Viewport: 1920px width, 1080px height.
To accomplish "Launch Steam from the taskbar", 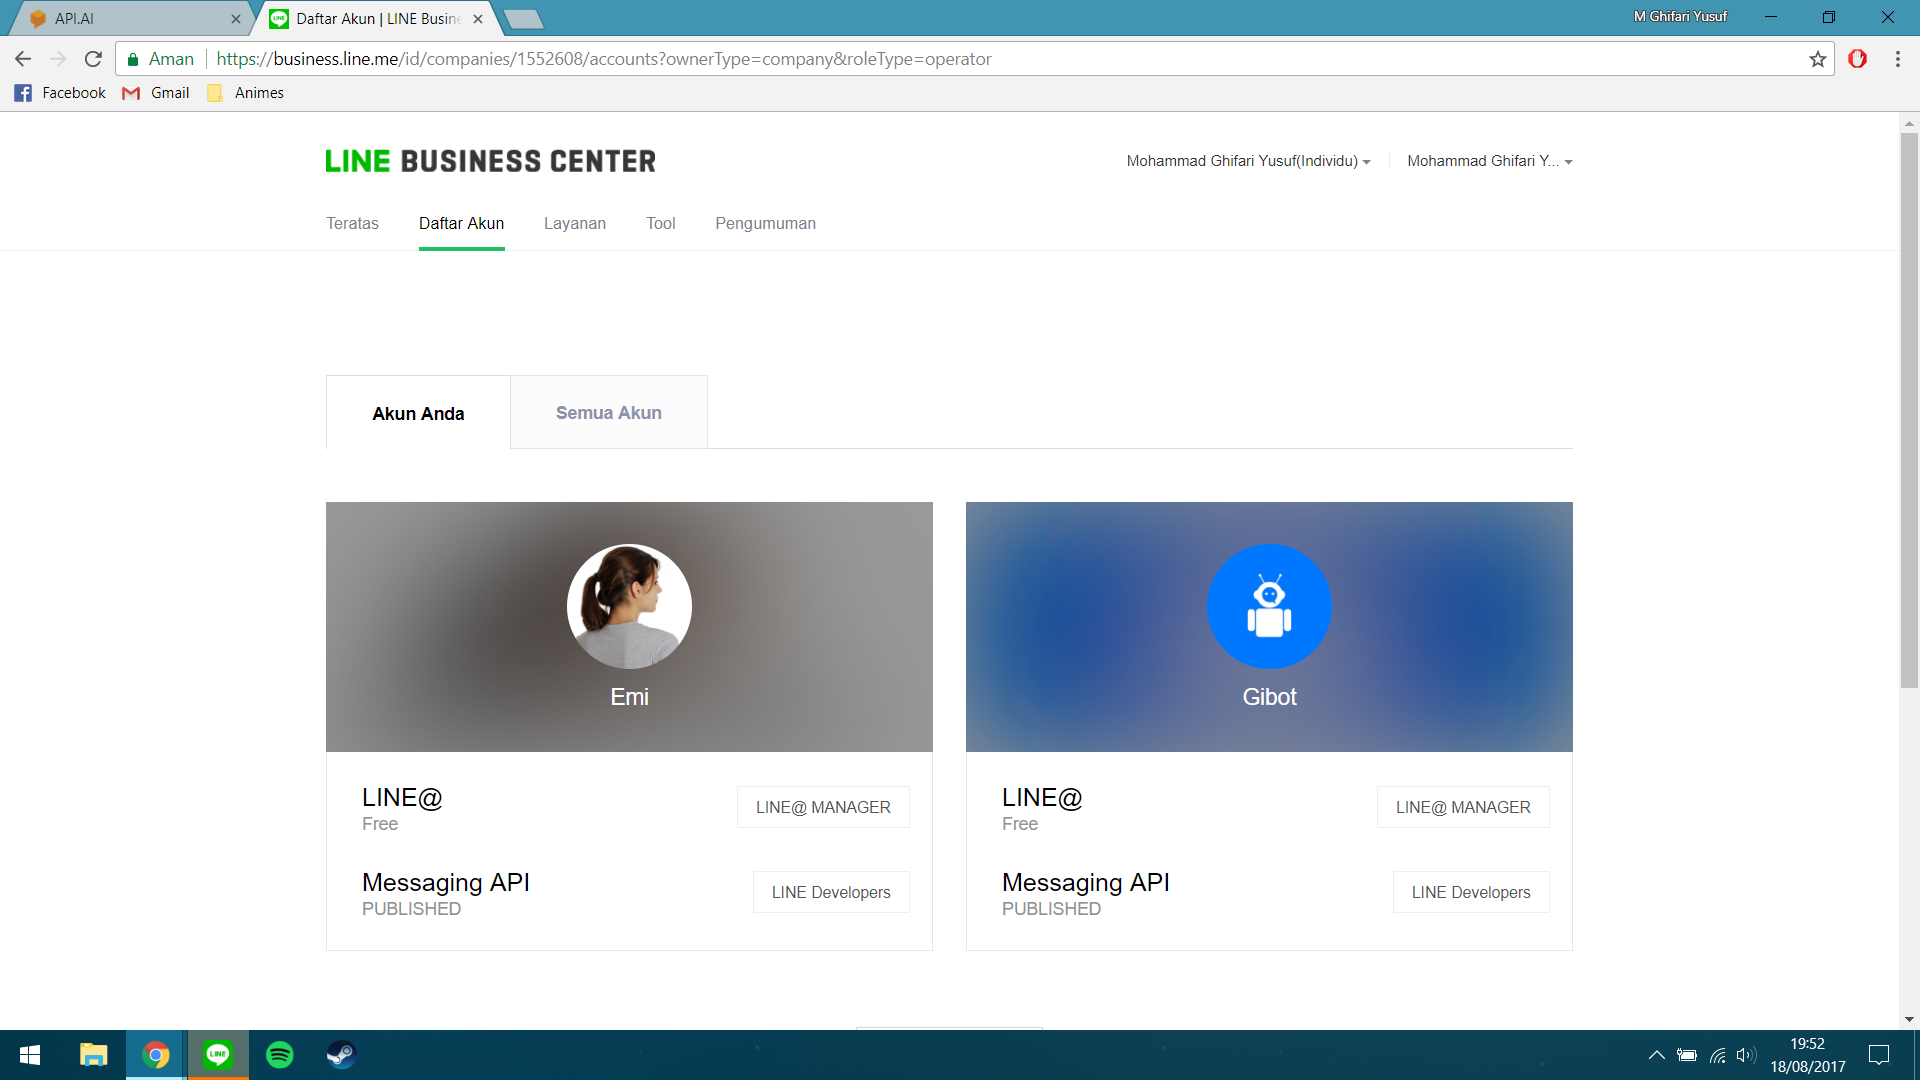I will 341,1055.
